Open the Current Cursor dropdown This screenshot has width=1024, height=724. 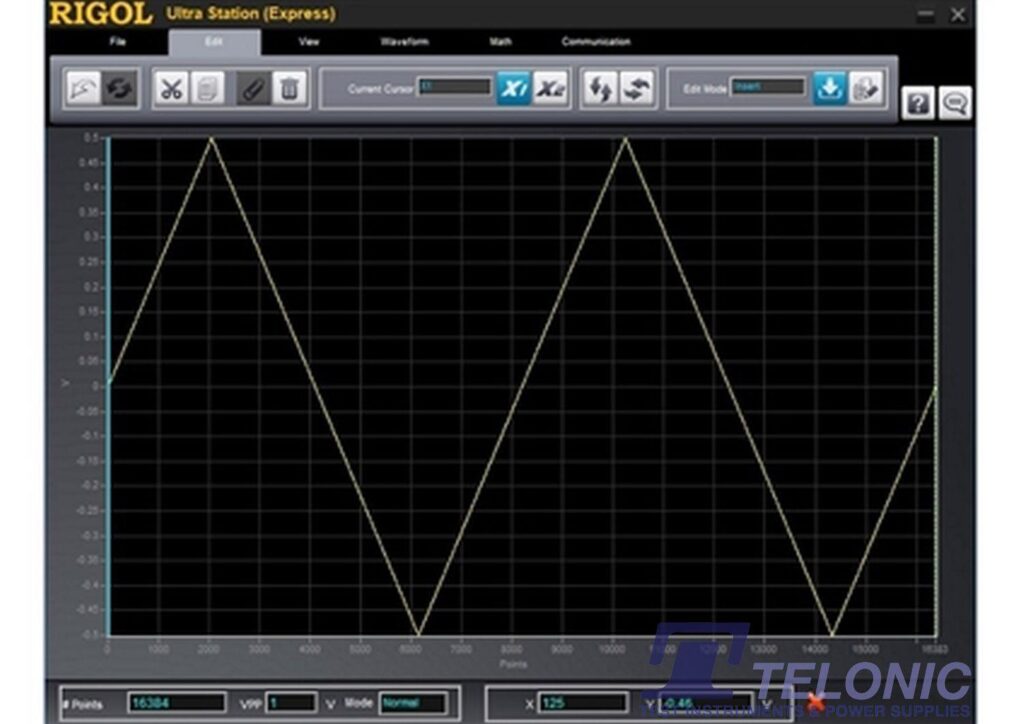455,88
